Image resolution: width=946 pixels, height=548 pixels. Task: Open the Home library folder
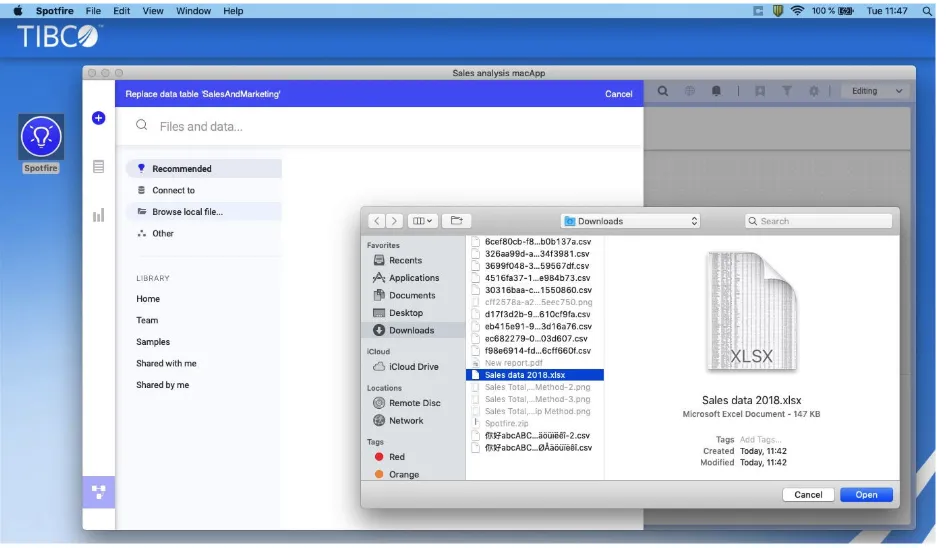tap(148, 299)
